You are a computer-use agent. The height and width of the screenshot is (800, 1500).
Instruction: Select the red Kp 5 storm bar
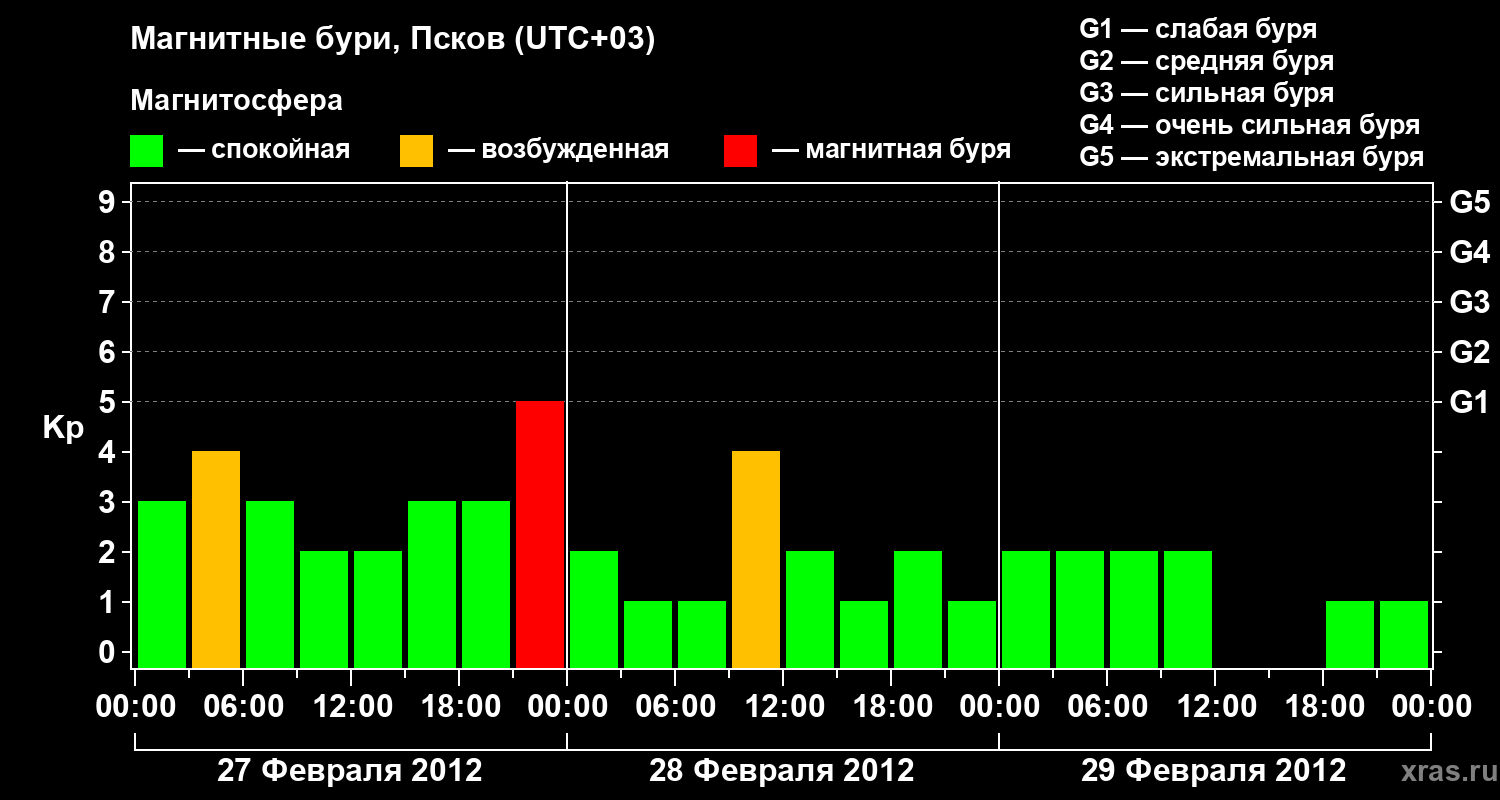540,535
